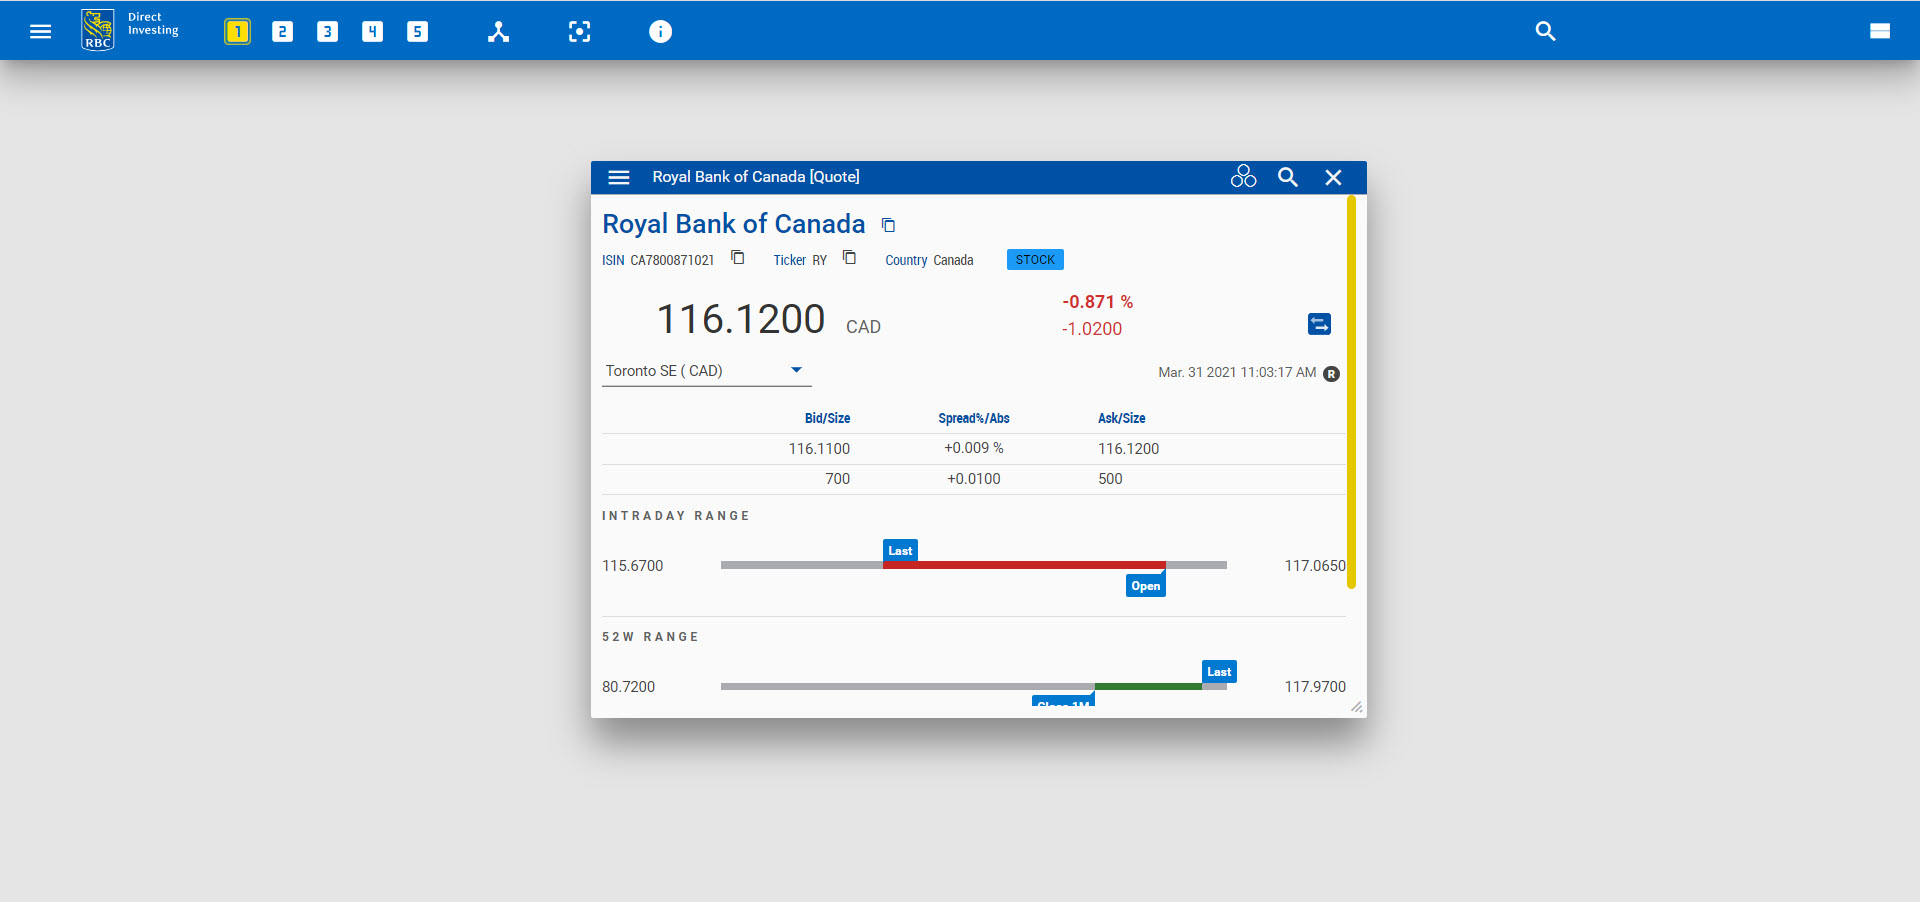Open the main hamburger menu
Viewport: 1920px width, 902px height.
point(40,31)
